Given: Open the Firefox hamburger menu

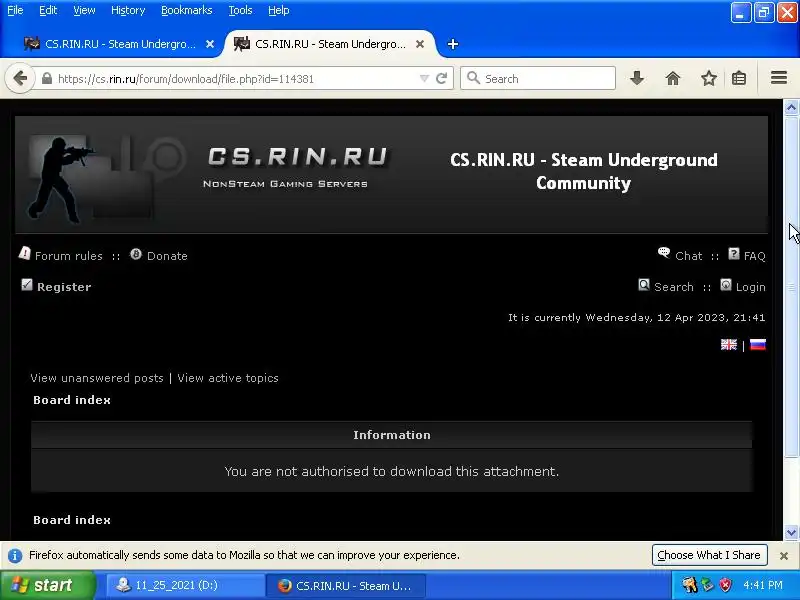Looking at the screenshot, I should (x=779, y=78).
